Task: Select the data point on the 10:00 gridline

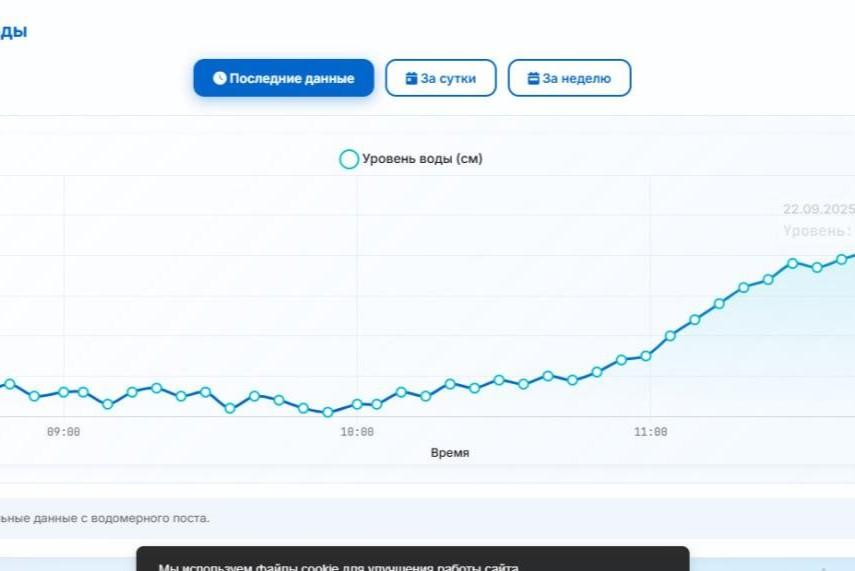Action: [x=357, y=404]
